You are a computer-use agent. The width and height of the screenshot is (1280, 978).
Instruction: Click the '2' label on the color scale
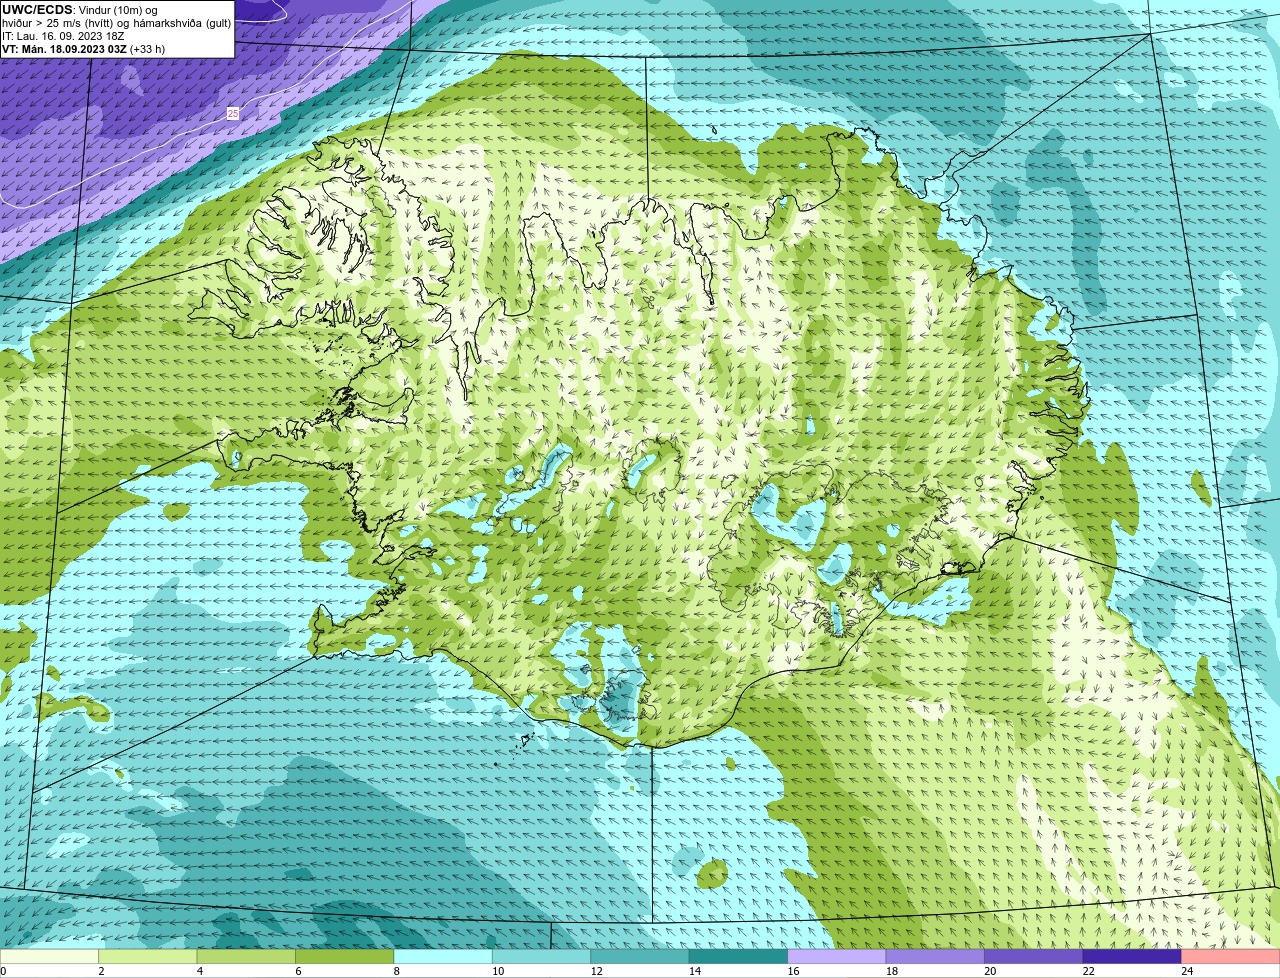pyautogui.click(x=101, y=971)
